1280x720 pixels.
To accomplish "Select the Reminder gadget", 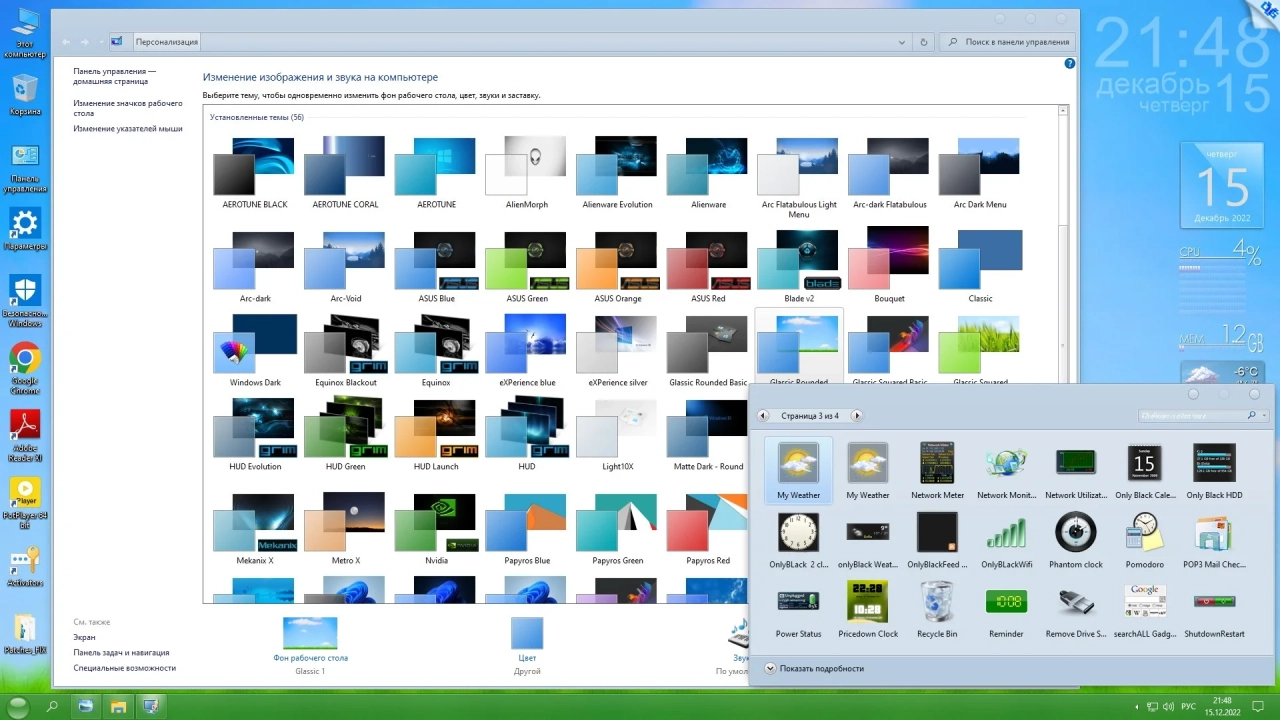I will pos(1006,610).
